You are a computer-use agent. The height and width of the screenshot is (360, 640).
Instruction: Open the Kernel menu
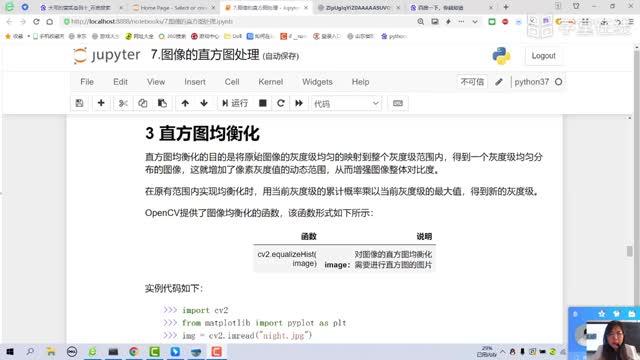[271, 82]
